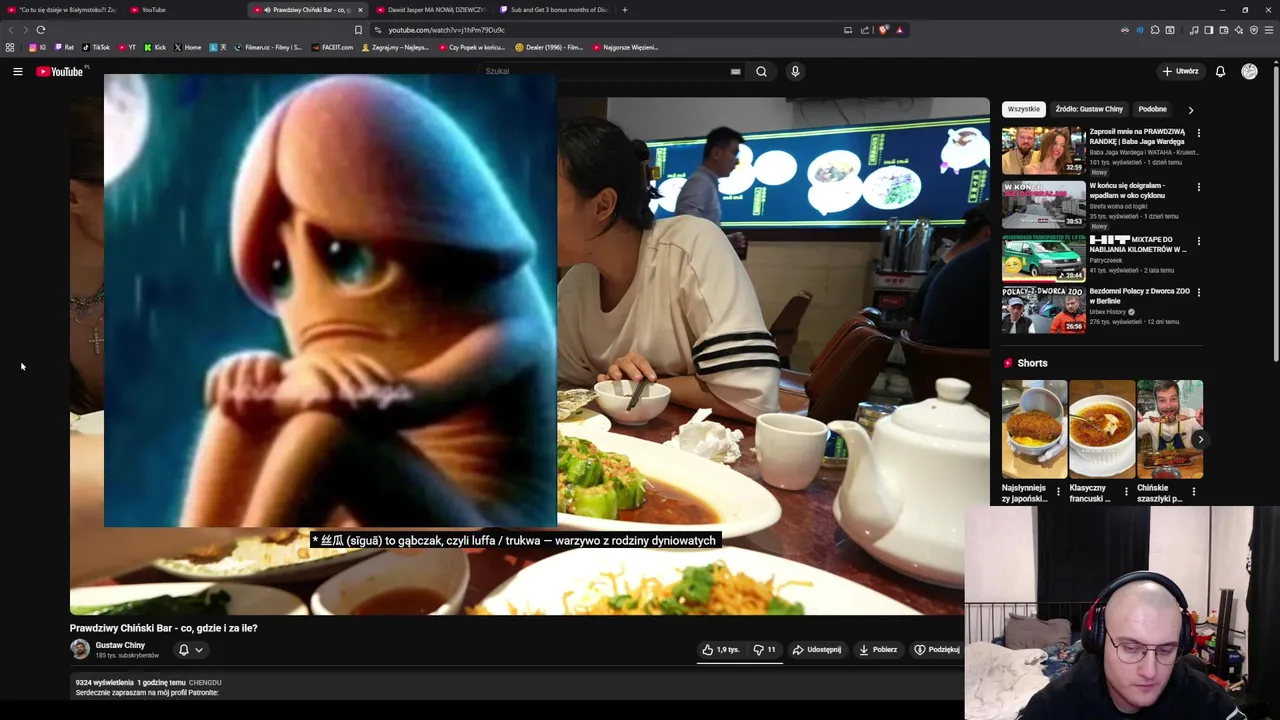The width and height of the screenshot is (1280, 720).
Task: Open the Zaprosił mnie na PRAWDZIWĄ RANDKĘ thumbnail
Action: (1043, 150)
